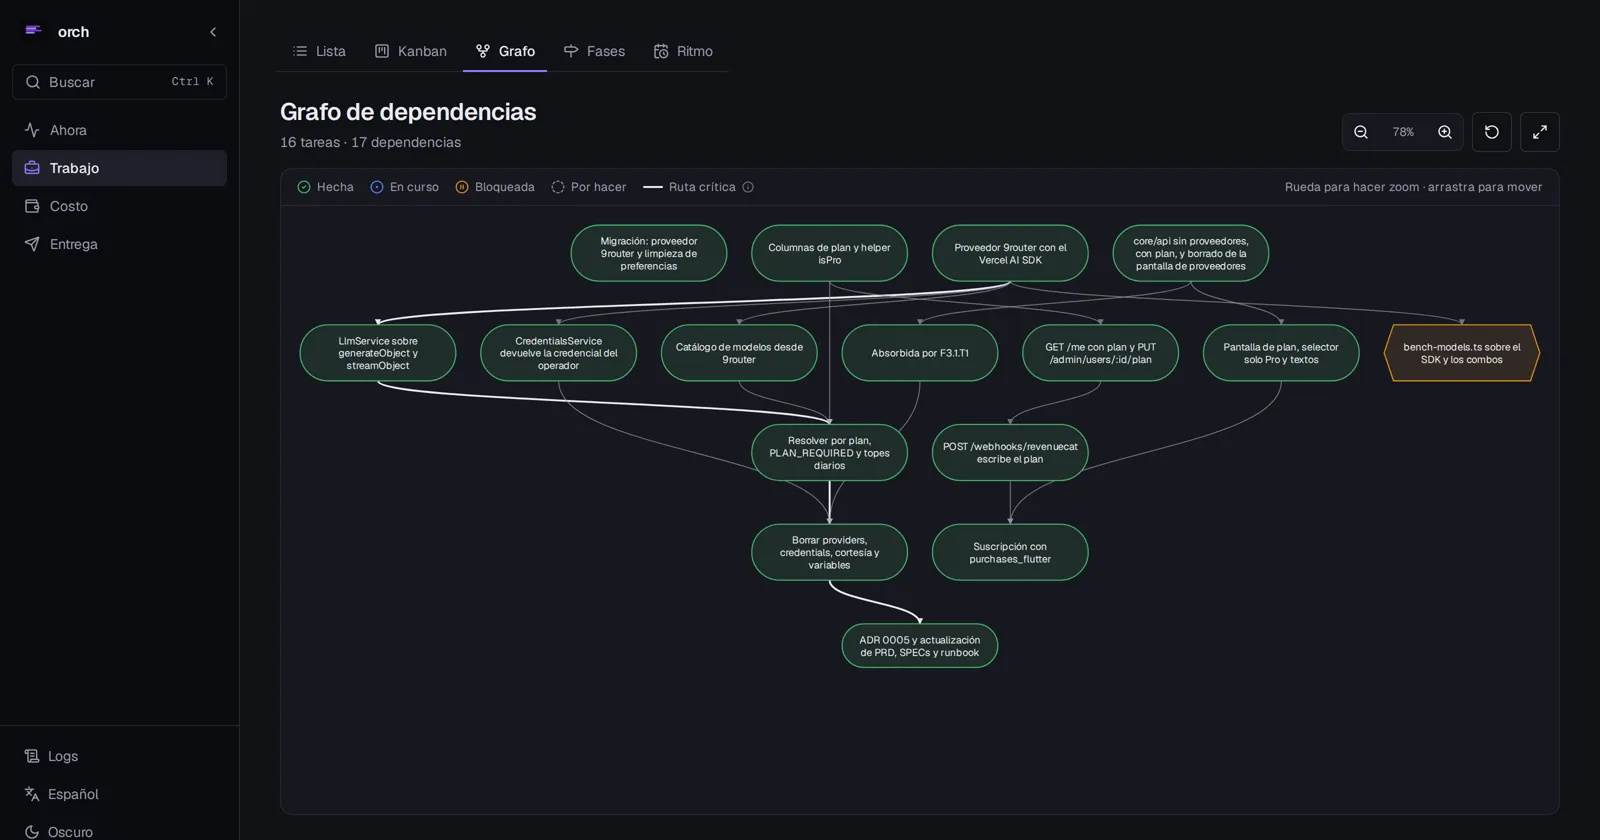1600x840 pixels.
Task: Reset the graph view
Action: (x=1492, y=132)
